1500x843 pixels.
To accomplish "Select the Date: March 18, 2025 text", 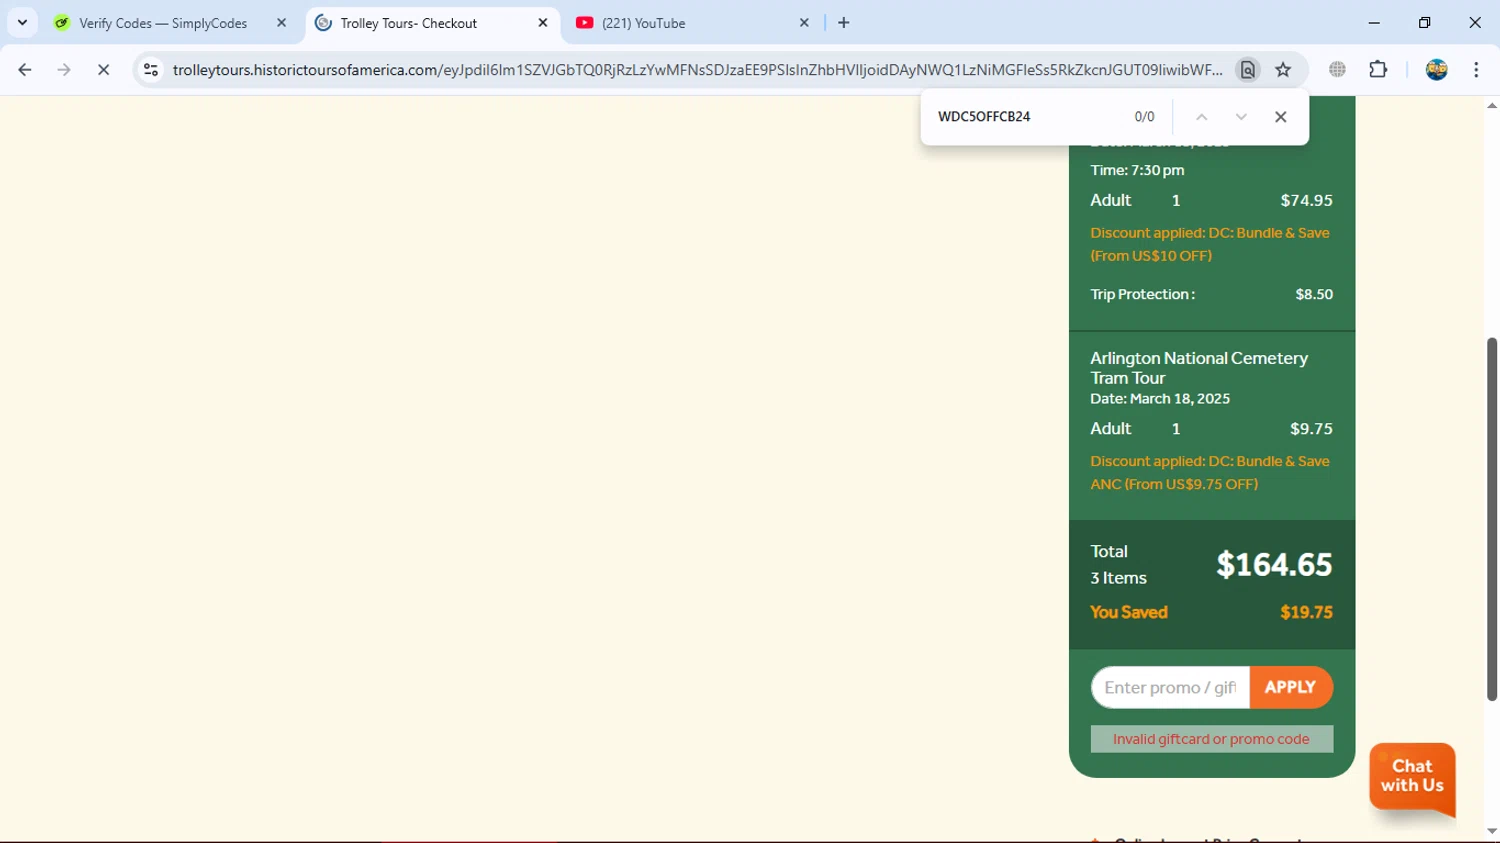I will pos(1160,399).
